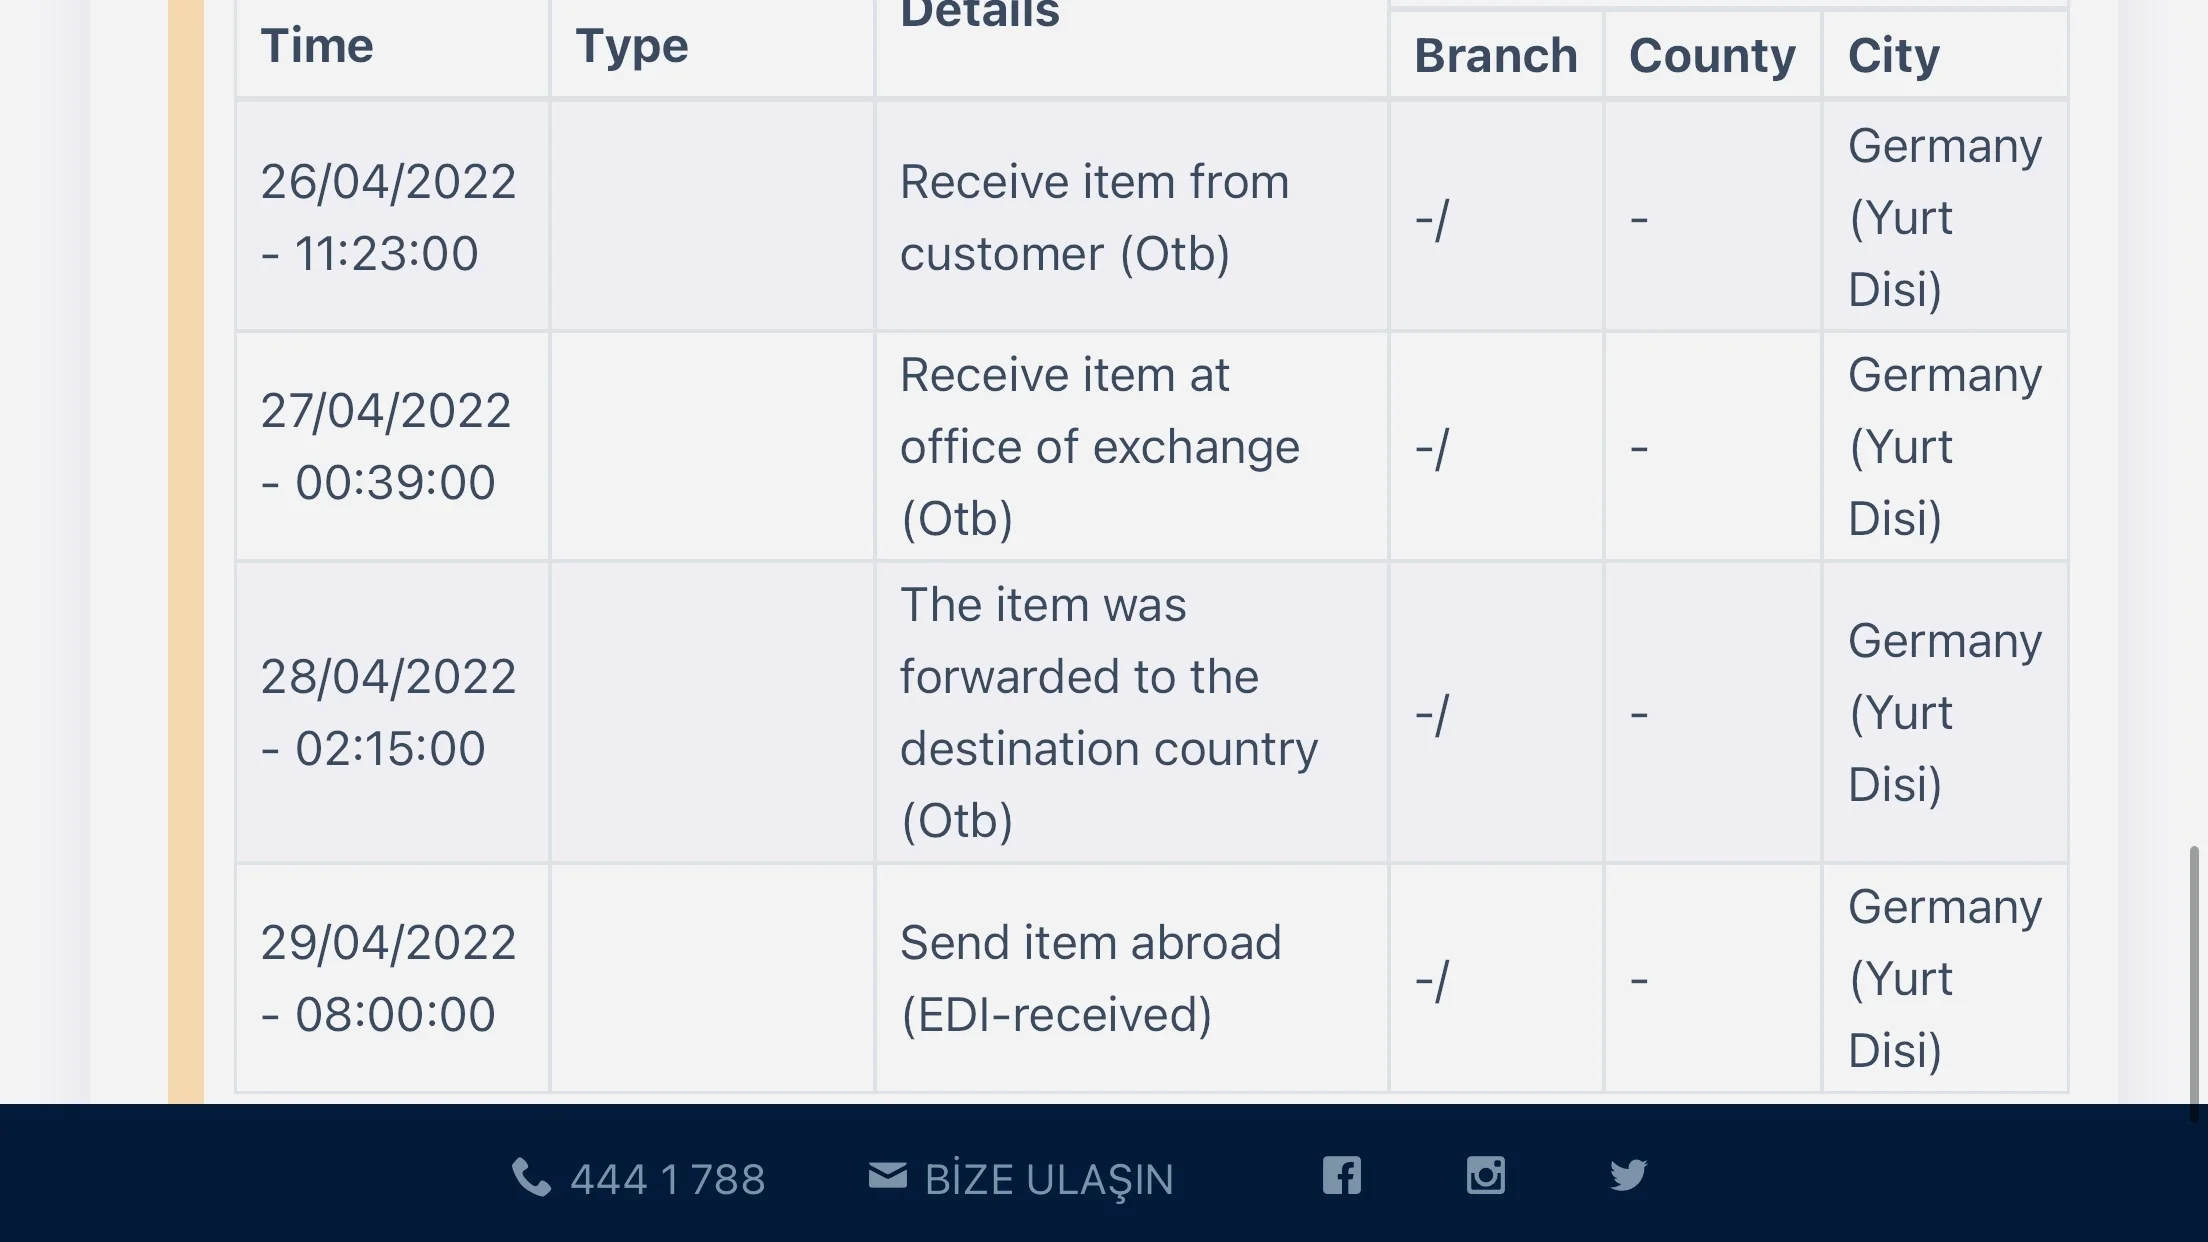Viewport: 2208px width, 1242px height.
Task: Click the Type column header
Action: click(x=632, y=46)
